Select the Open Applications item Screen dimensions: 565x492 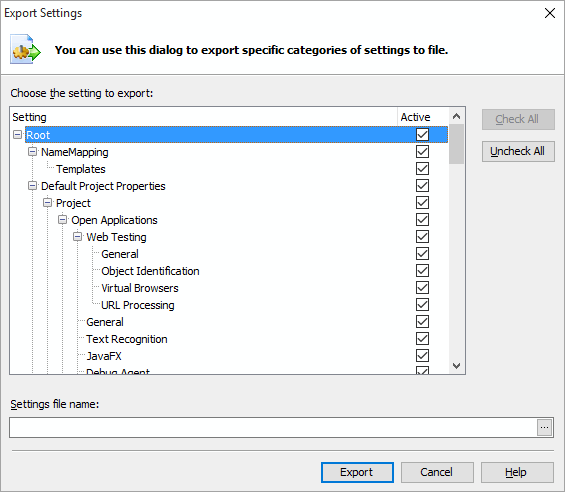click(x=114, y=220)
